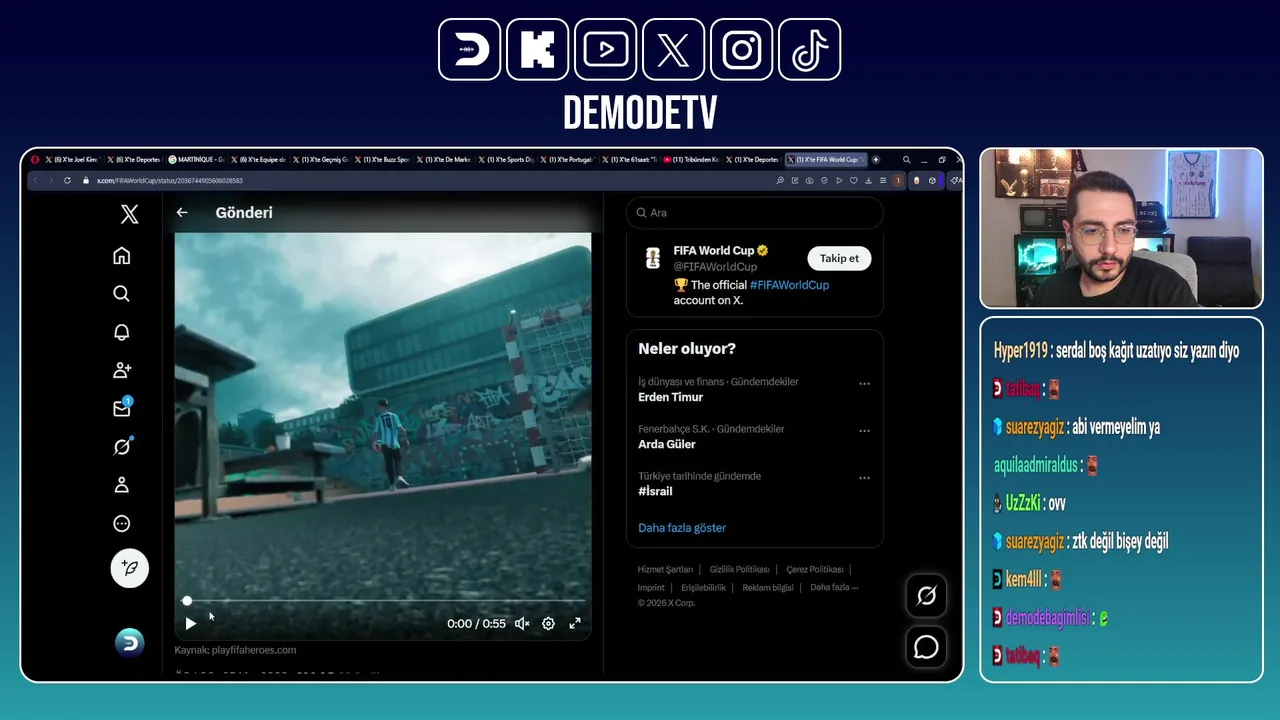Click the video progress bar scrubber

pos(385,601)
